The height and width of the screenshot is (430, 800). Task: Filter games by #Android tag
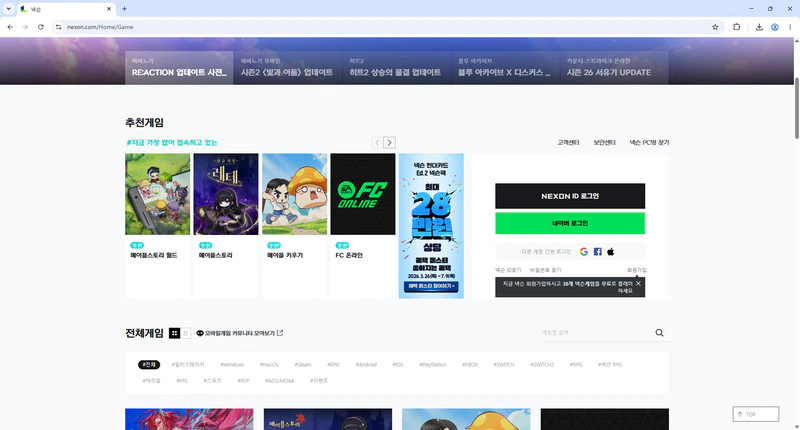[366, 365]
